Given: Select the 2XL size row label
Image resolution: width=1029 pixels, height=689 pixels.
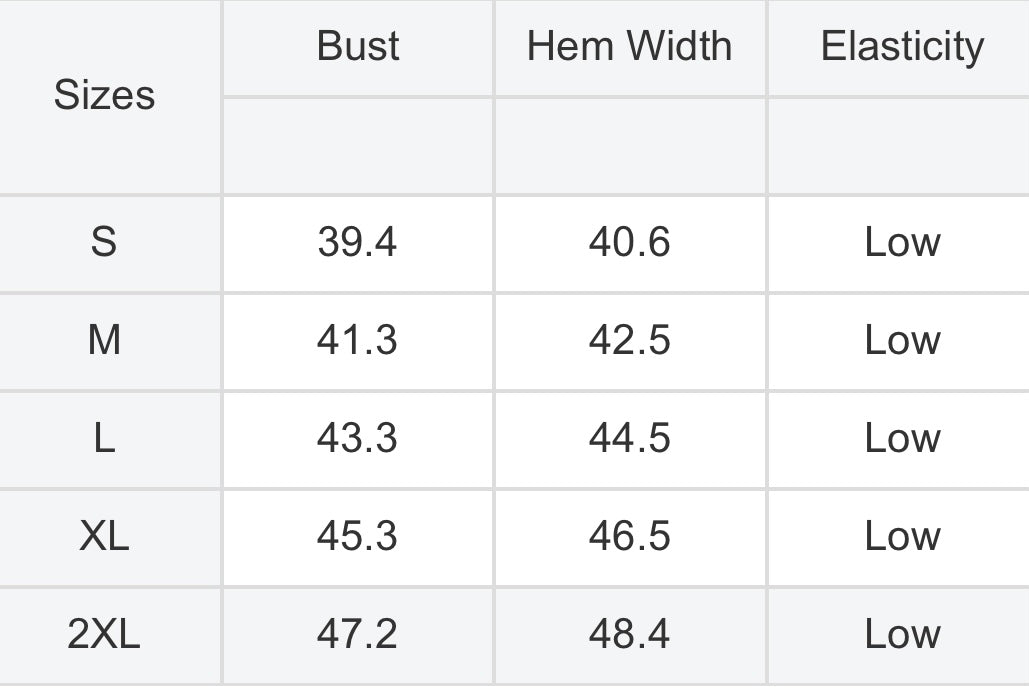Looking at the screenshot, I should (104, 634).
